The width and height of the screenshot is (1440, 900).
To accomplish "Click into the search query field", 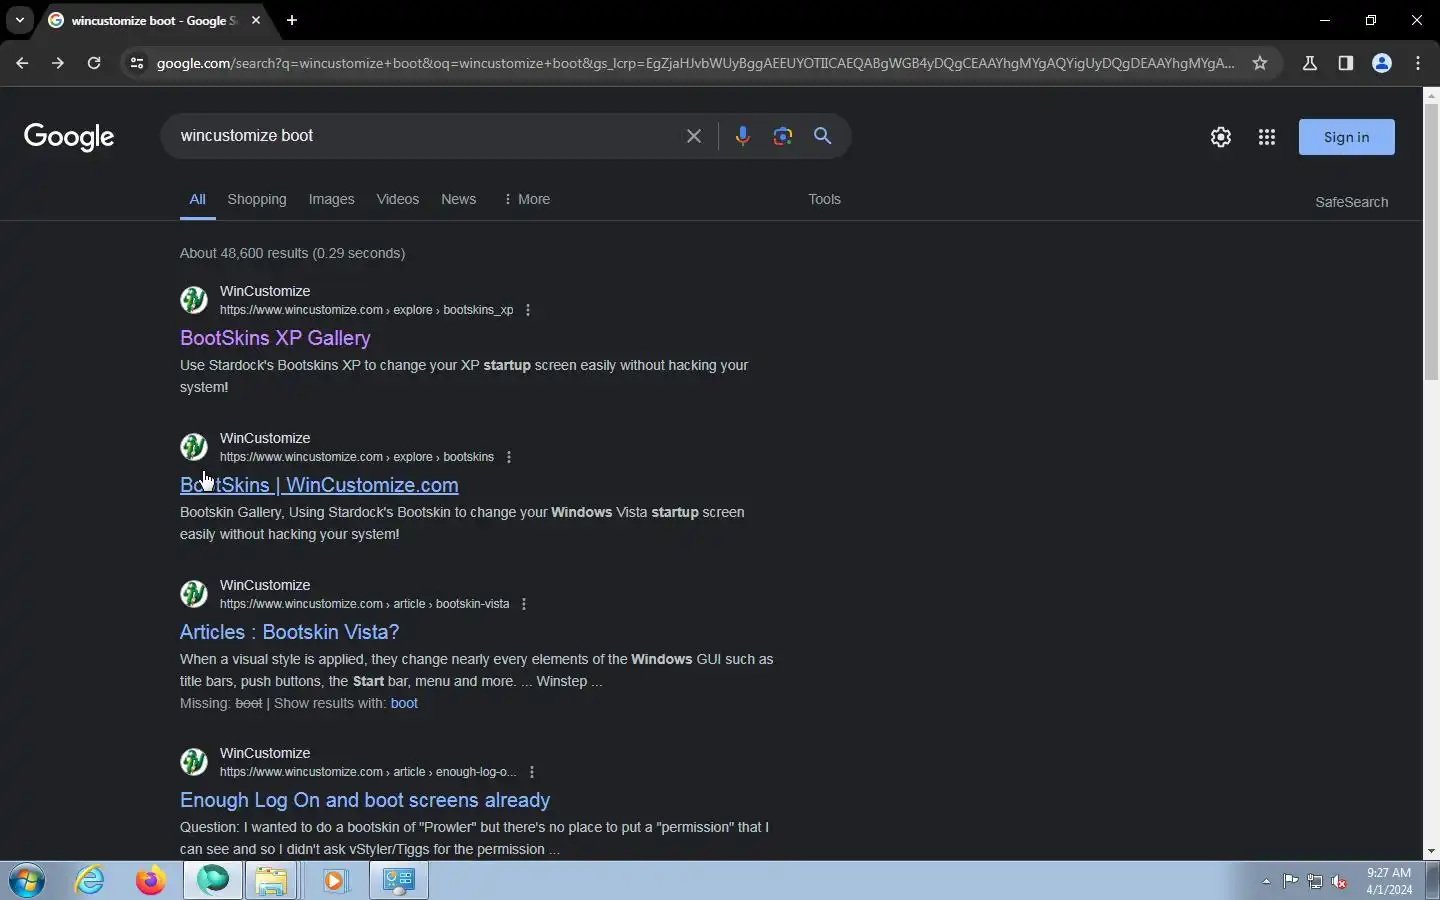I will tap(425, 136).
